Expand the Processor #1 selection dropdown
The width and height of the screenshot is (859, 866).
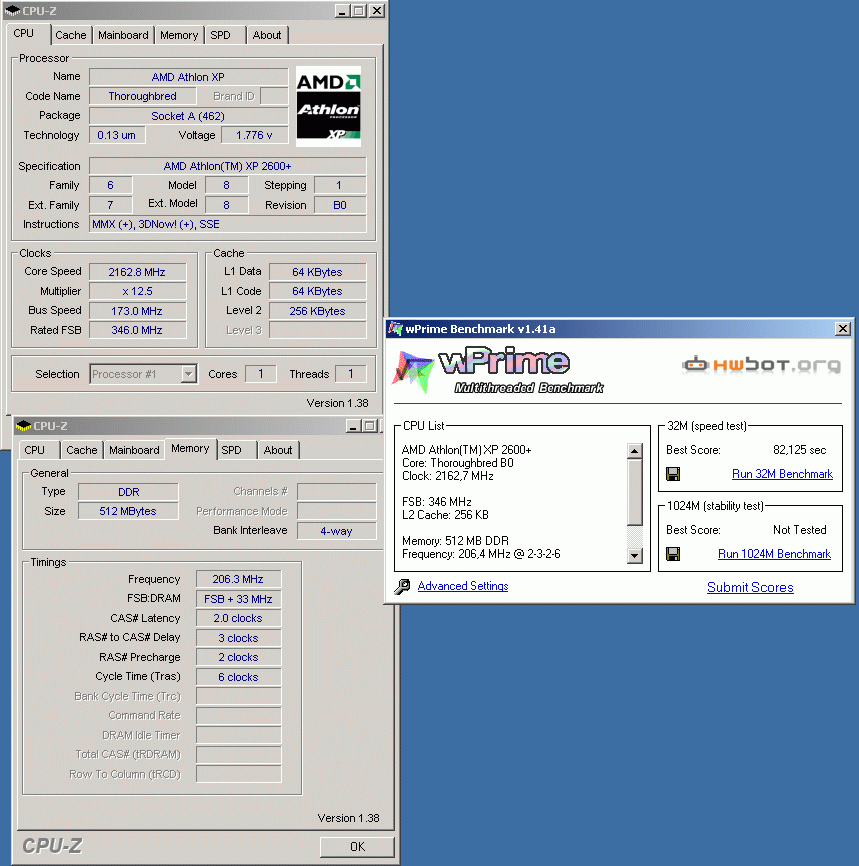(189, 374)
